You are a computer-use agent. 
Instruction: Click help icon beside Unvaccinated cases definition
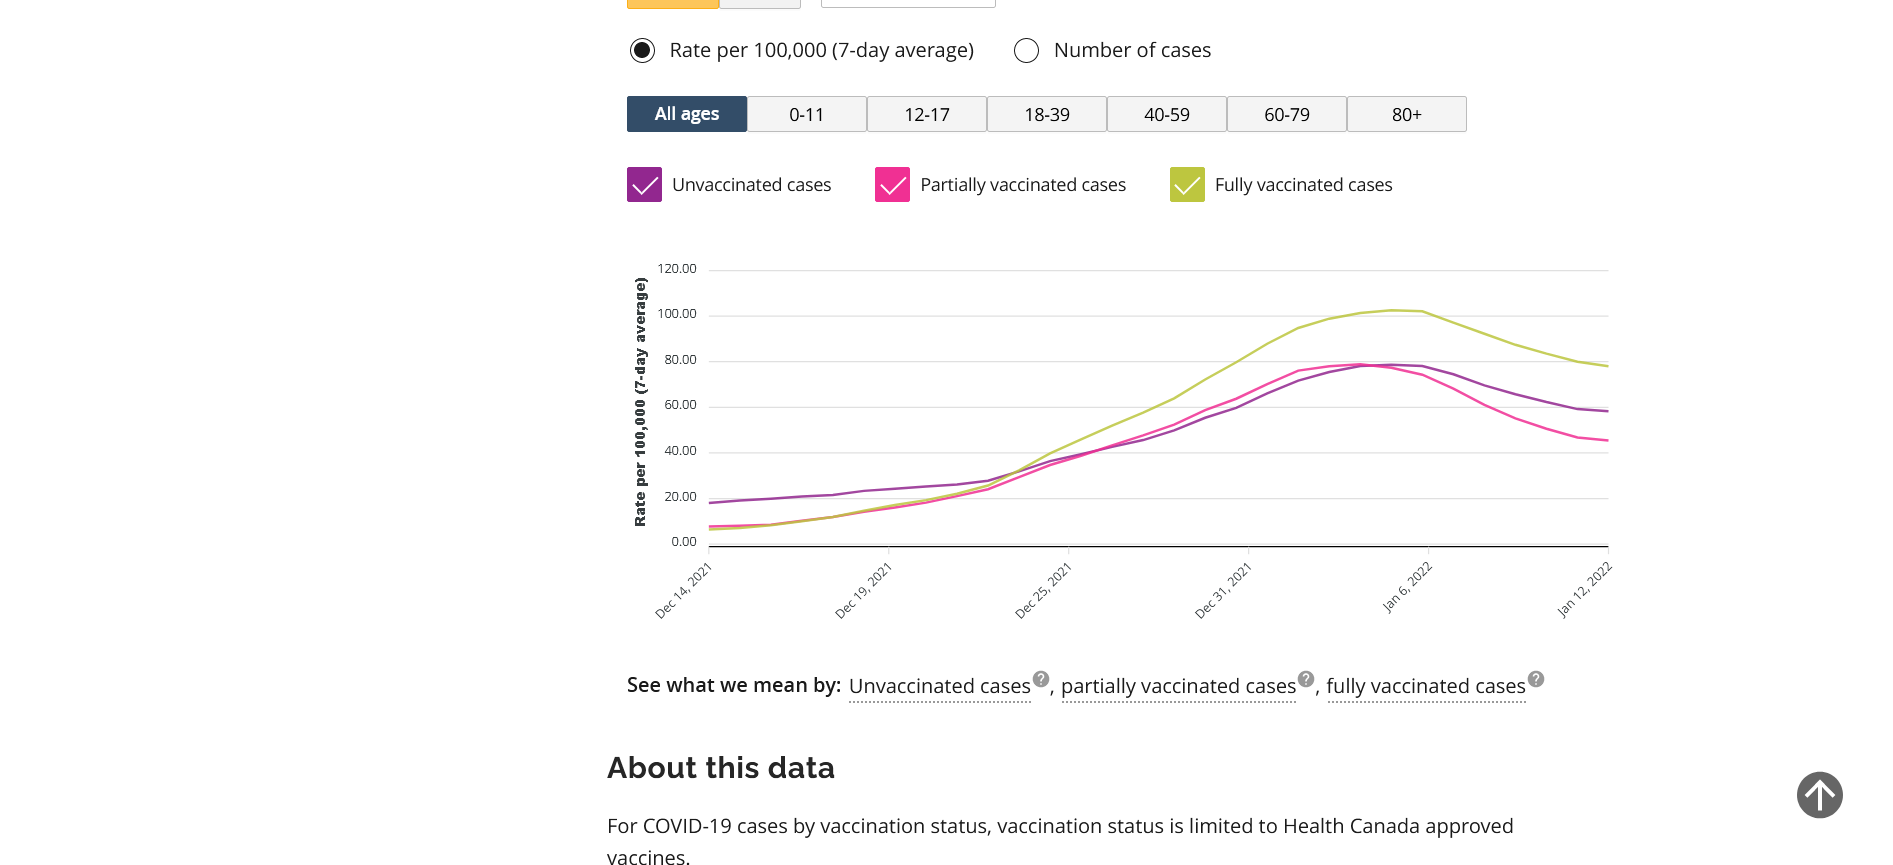coord(1041,679)
